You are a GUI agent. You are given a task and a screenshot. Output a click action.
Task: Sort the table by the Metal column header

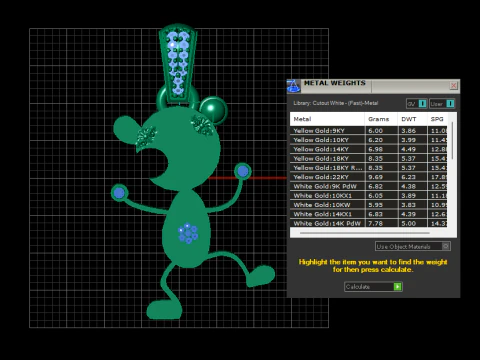[x=327, y=119]
